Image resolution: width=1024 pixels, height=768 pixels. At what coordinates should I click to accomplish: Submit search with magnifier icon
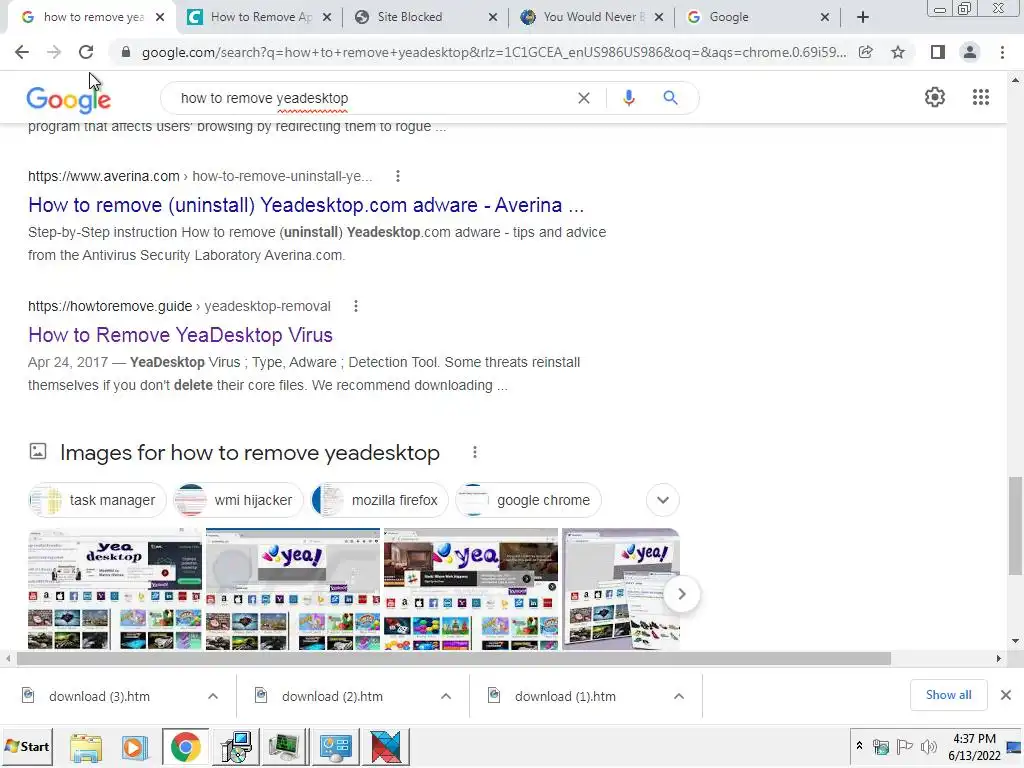[x=670, y=98]
